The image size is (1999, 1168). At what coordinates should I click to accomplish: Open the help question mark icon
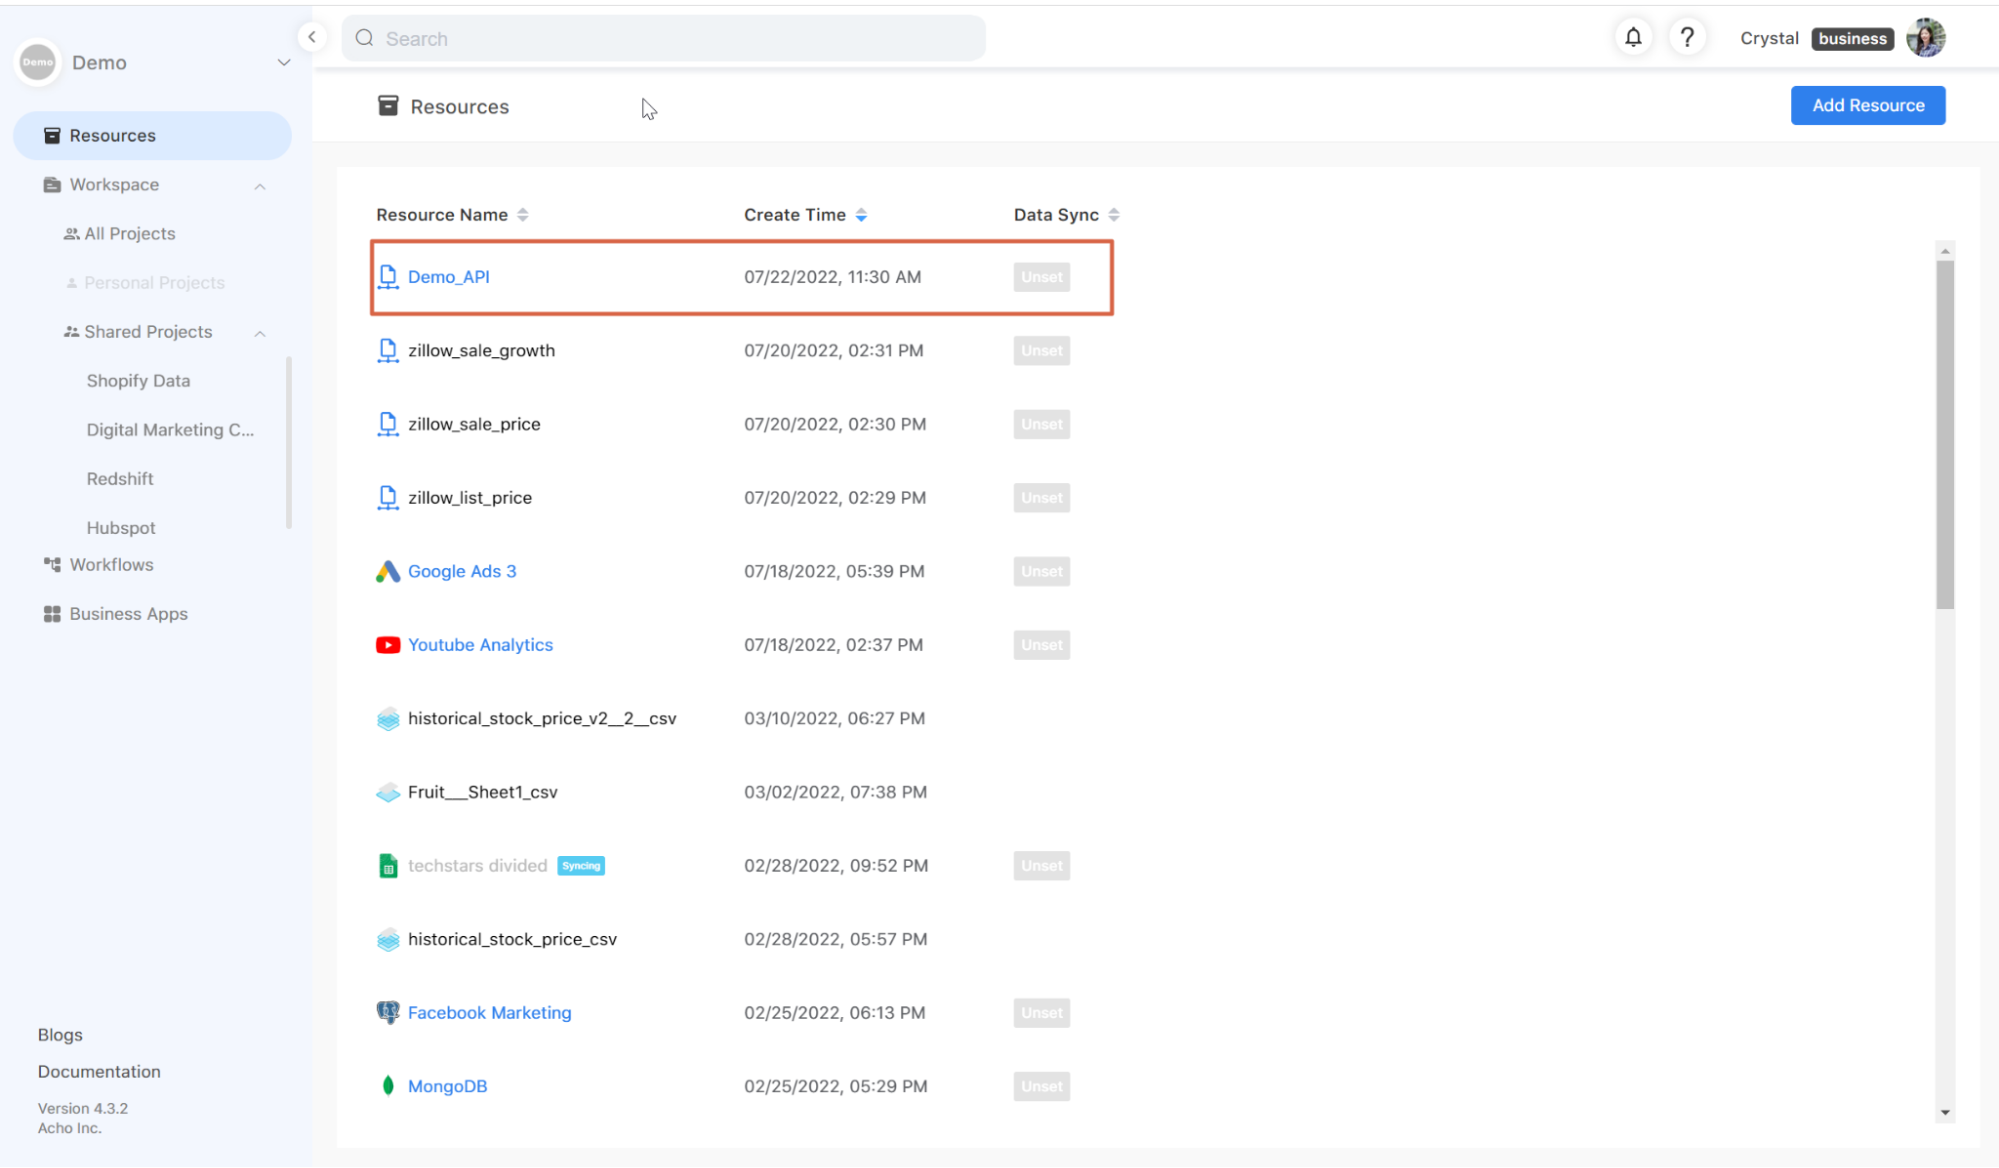[x=1687, y=38]
